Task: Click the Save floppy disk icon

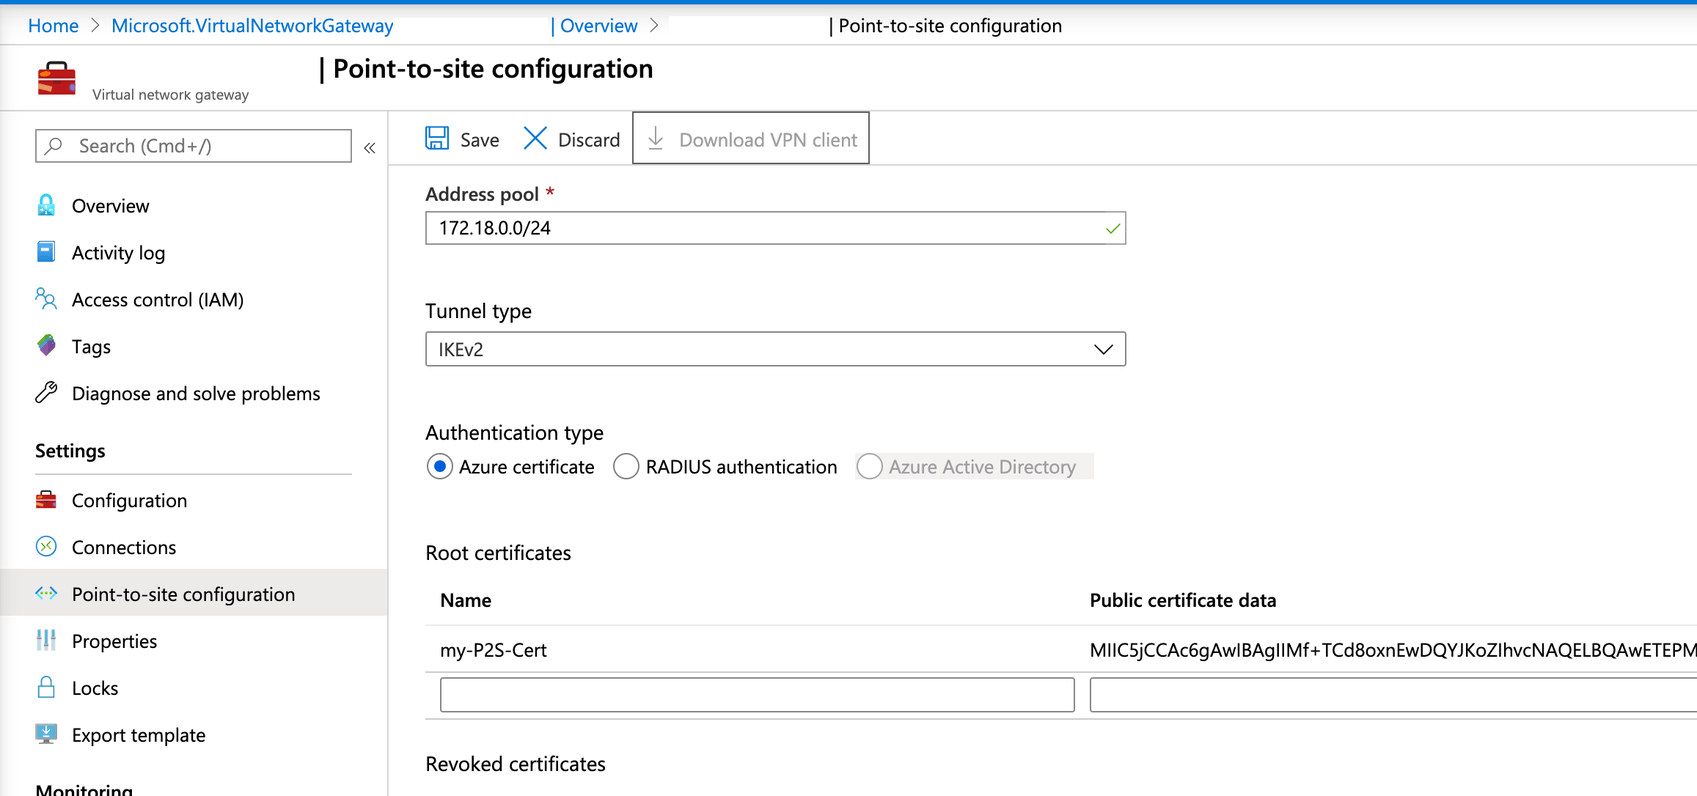Action: pyautogui.click(x=437, y=138)
